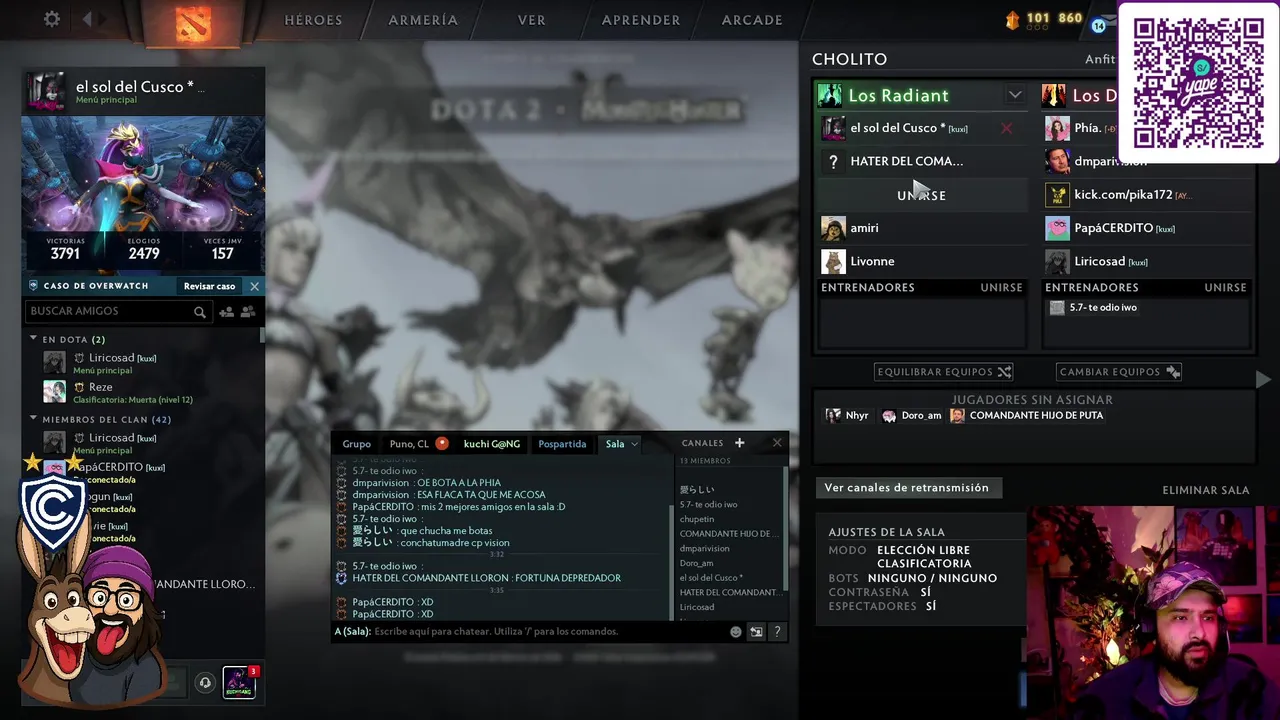Open the Dota 2 home logo
Image resolution: width=1280 pixels, height=720 pixels.
pyautogui.click(x=192, y=24)
